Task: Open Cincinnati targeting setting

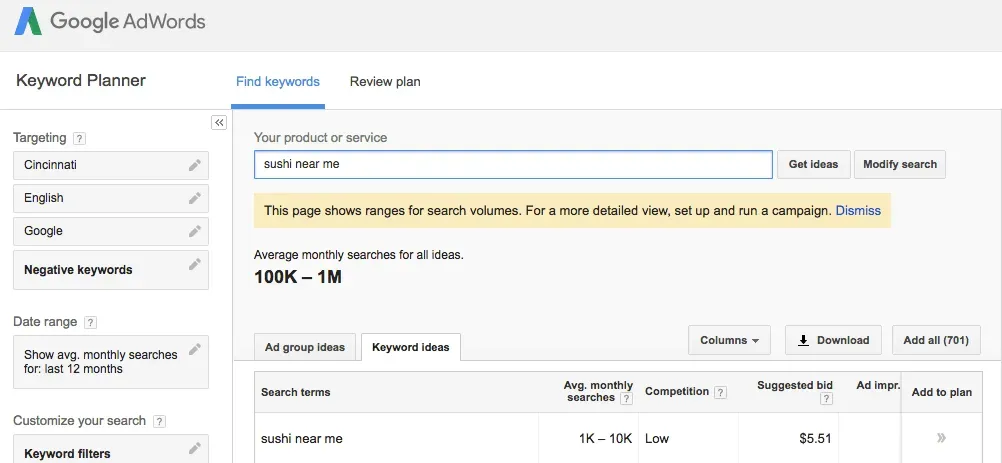Action: [111, 165]
